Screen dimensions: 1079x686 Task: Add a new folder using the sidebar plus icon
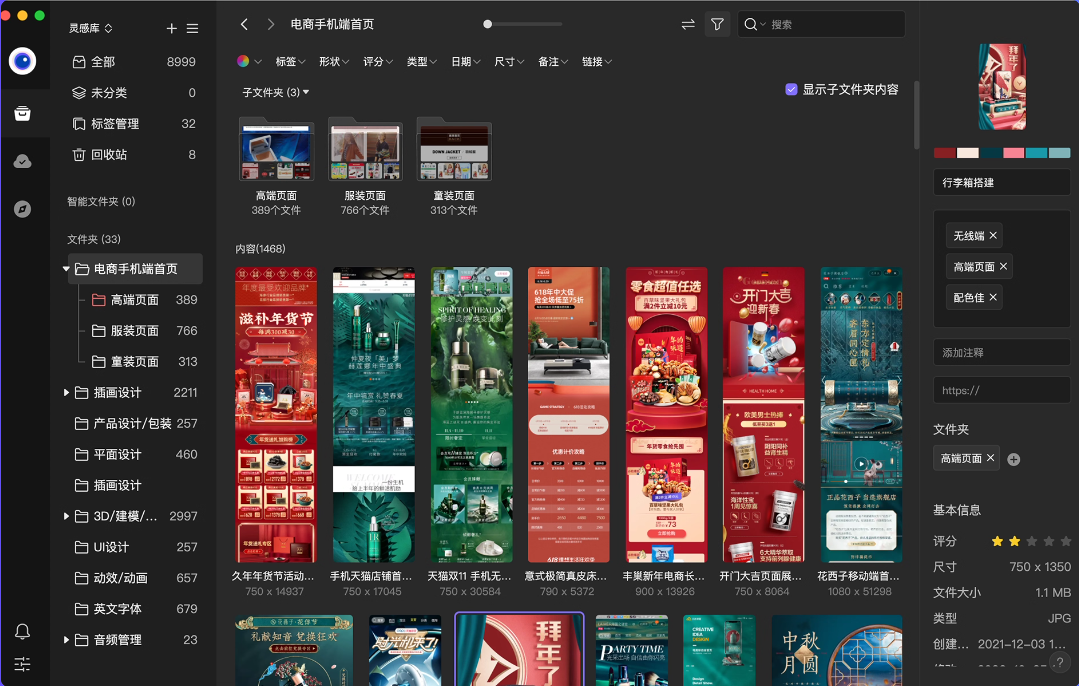(x=171, y=29)
